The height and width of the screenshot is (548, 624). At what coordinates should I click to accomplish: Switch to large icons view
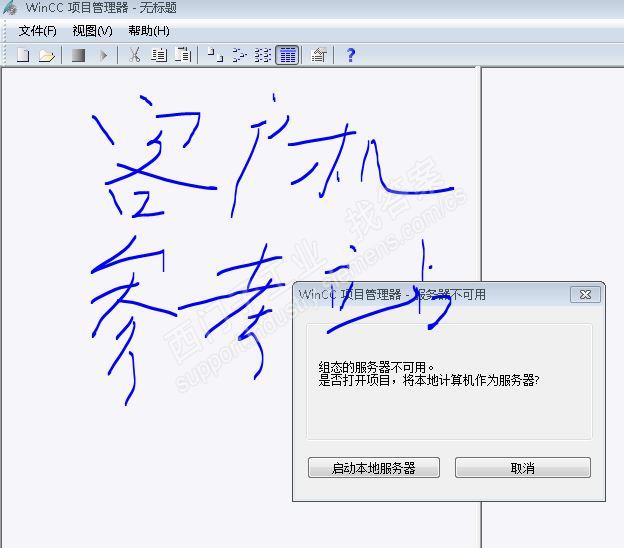[x=215, y=55]
